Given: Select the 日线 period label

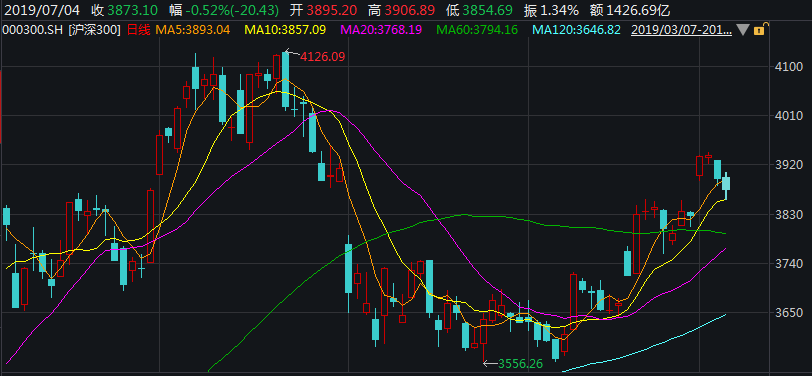Looking at the screenshot, I should pyautogui.click(x=138, y=30).
